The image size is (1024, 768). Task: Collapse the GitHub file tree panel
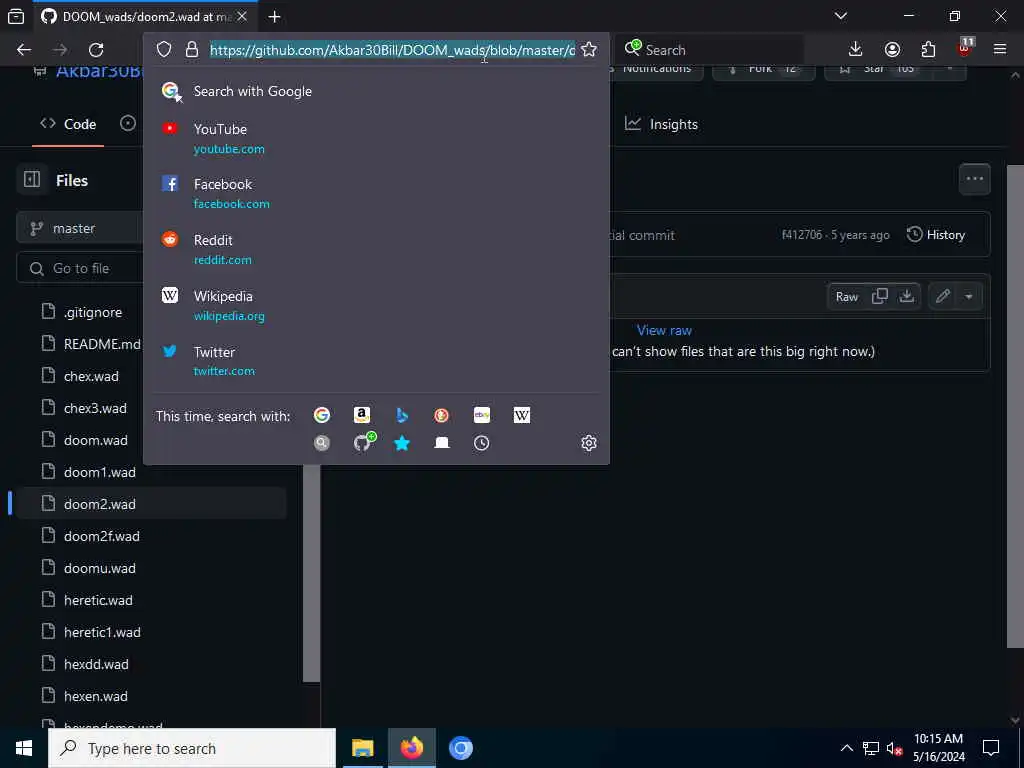pos(32,180)
